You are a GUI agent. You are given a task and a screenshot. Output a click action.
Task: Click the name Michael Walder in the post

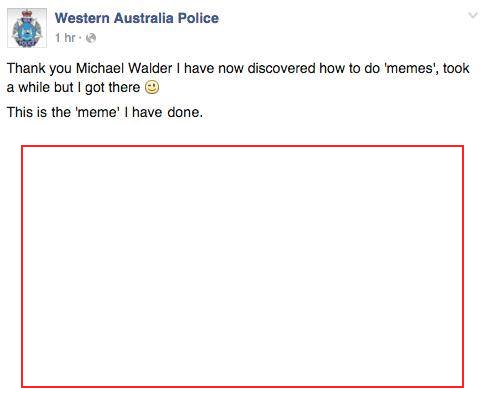124,68
